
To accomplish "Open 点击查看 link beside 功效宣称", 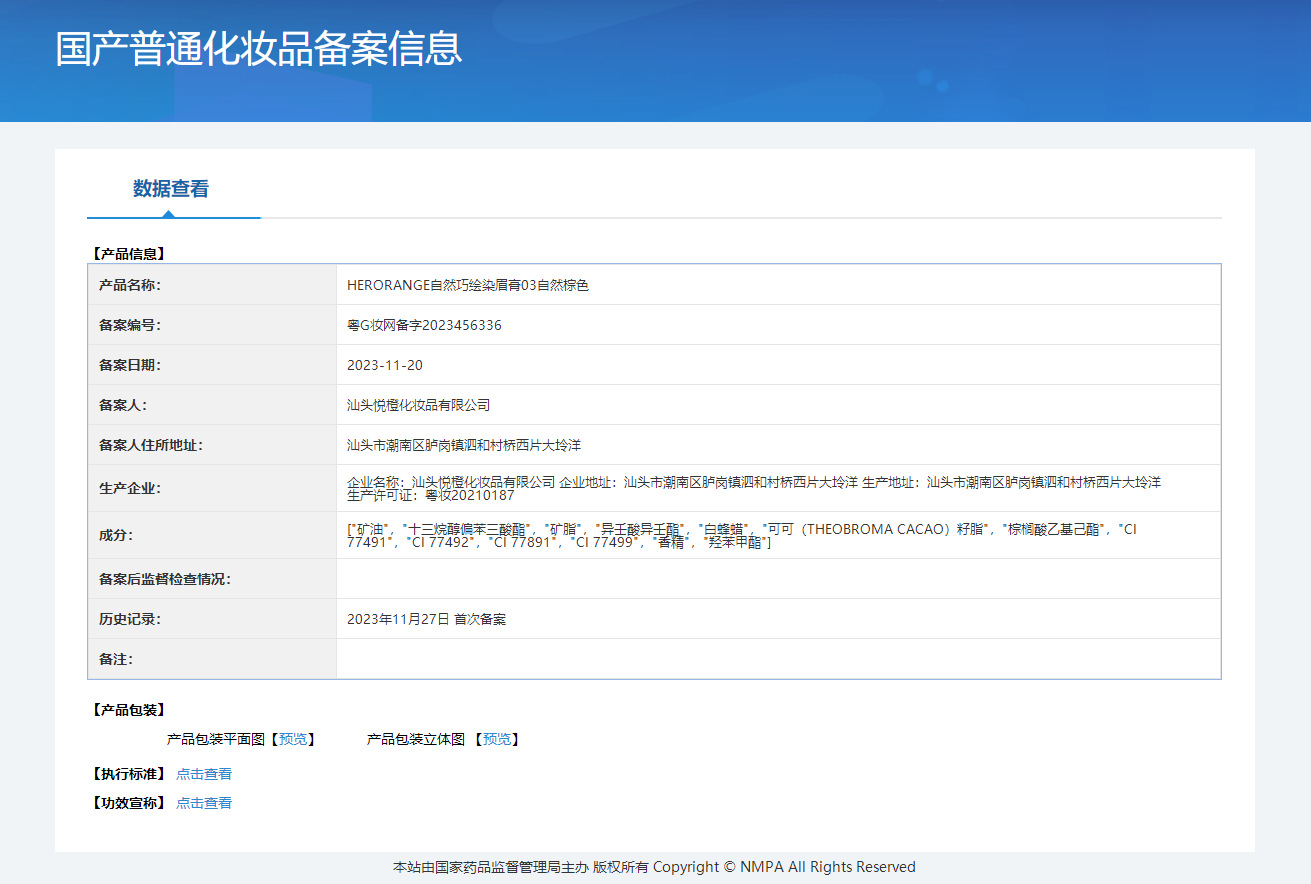I will click(x=204, y=803).
